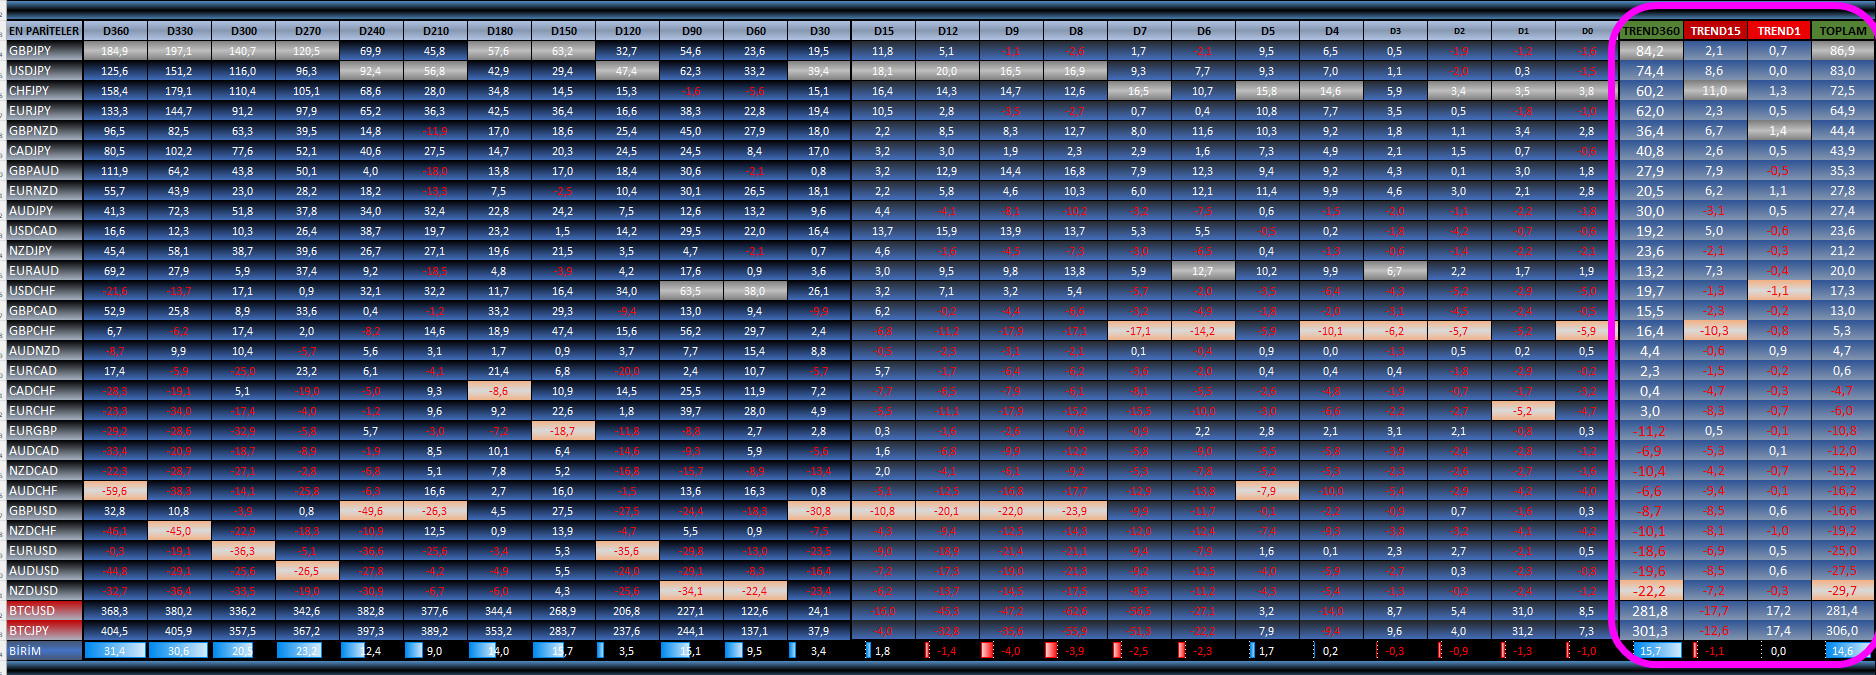Select the D90 column header

coord(691,31)
